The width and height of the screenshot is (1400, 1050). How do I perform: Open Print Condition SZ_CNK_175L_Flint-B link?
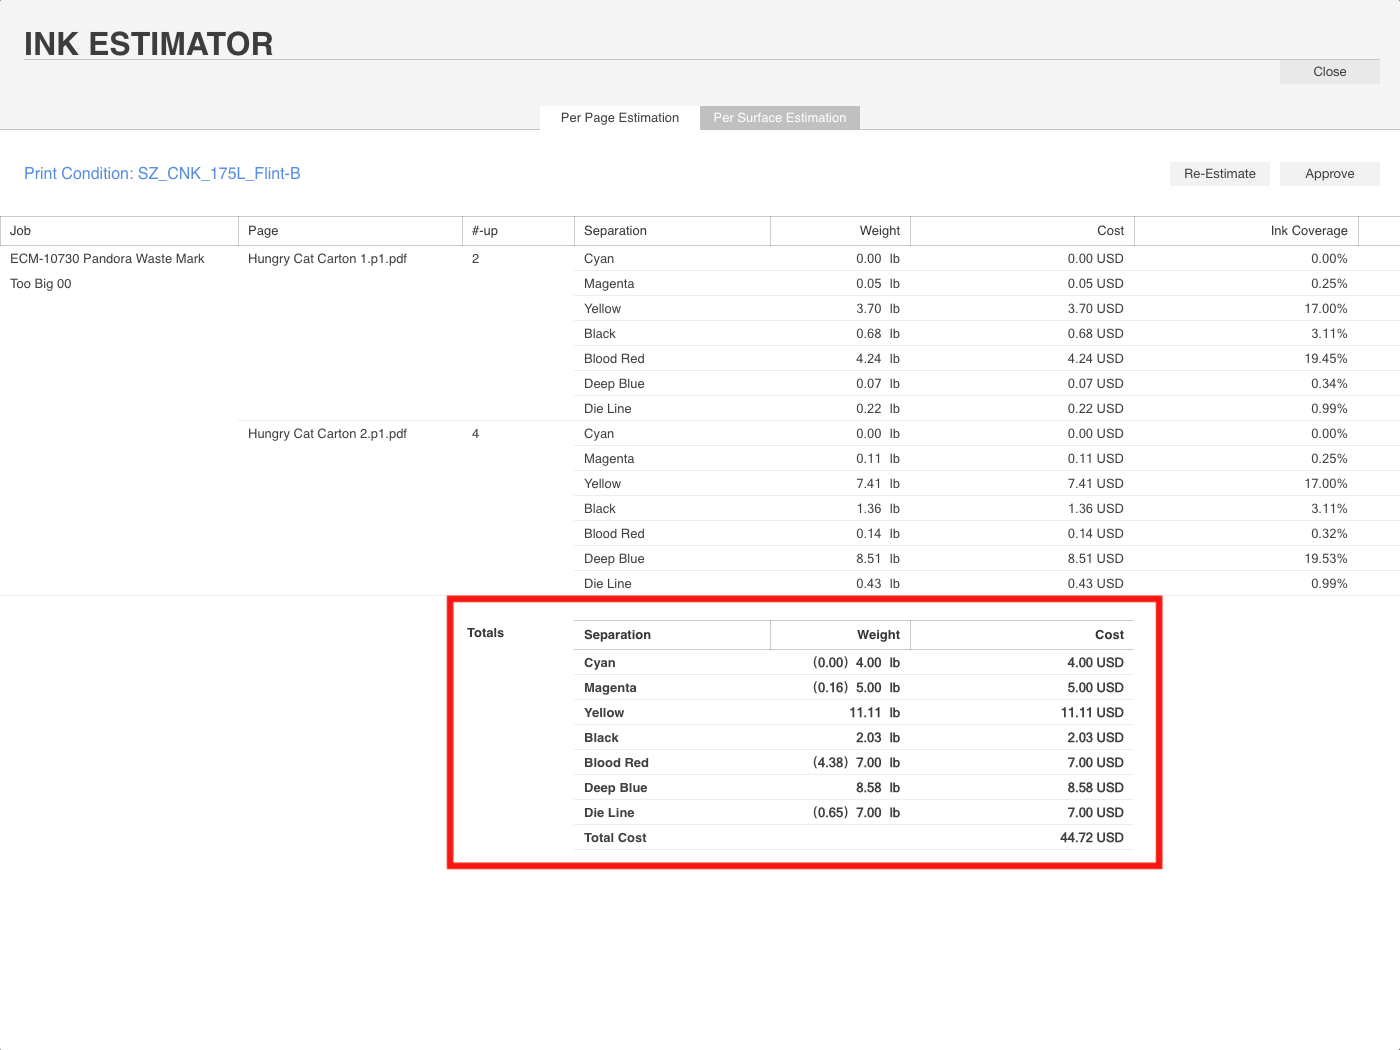coord(162,174)
